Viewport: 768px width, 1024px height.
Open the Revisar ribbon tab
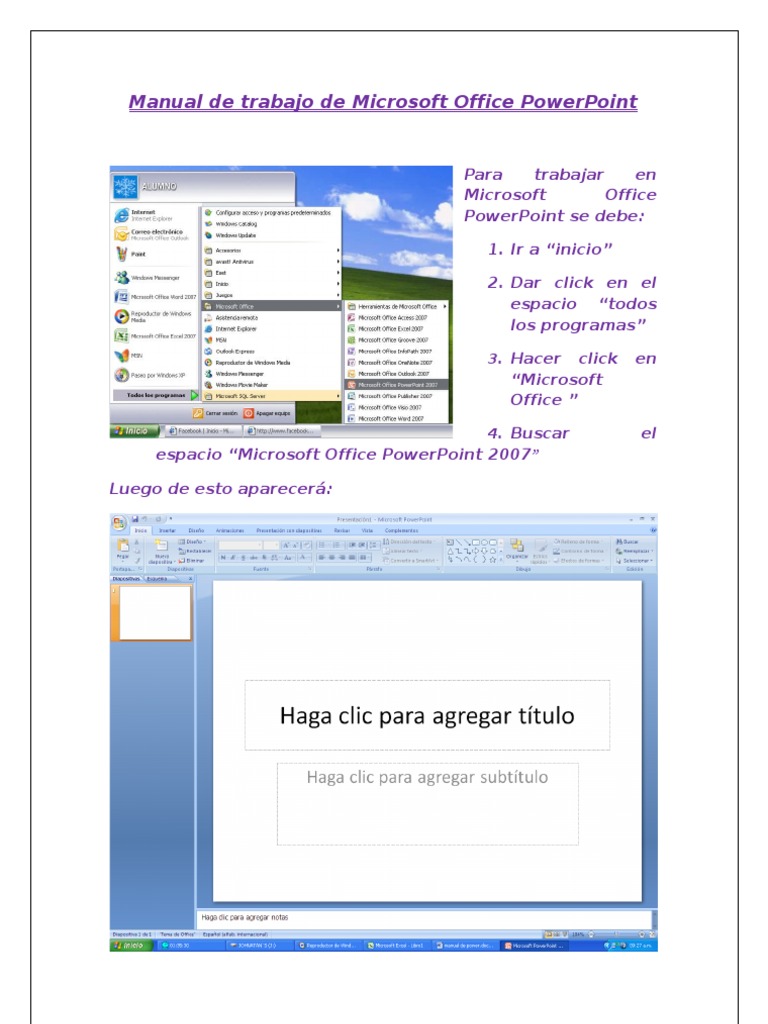(342, 530)
